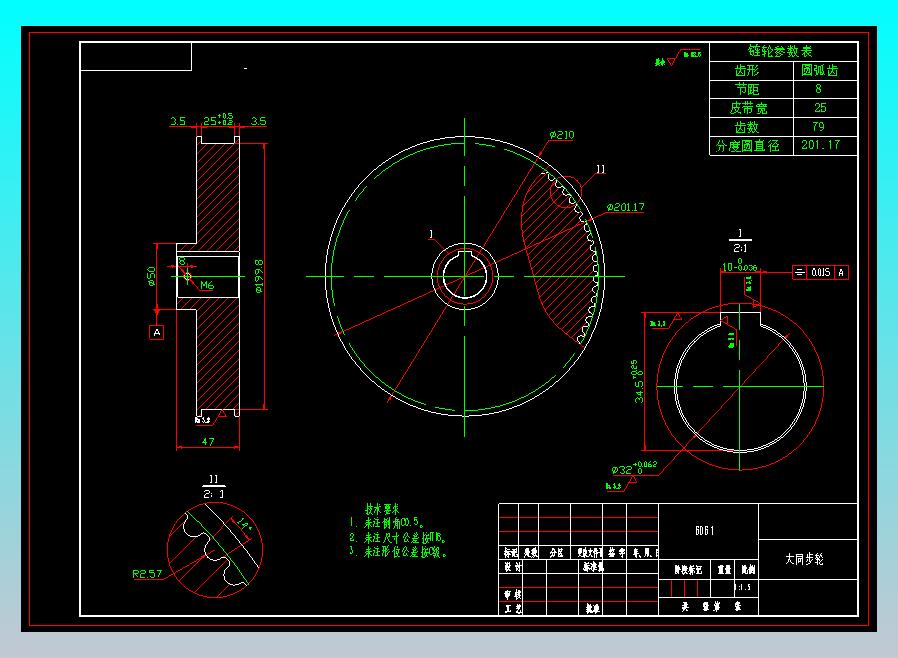Select the symmetry tolerance frame 0.015 A
The image size is (898, 658).
(820, 273)
